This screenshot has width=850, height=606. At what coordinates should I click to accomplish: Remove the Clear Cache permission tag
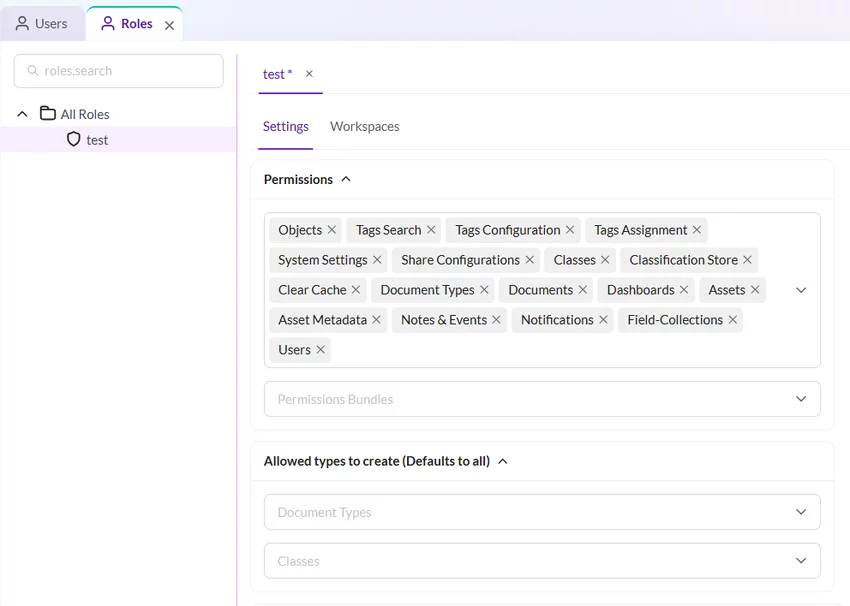(x=356, y=290)
